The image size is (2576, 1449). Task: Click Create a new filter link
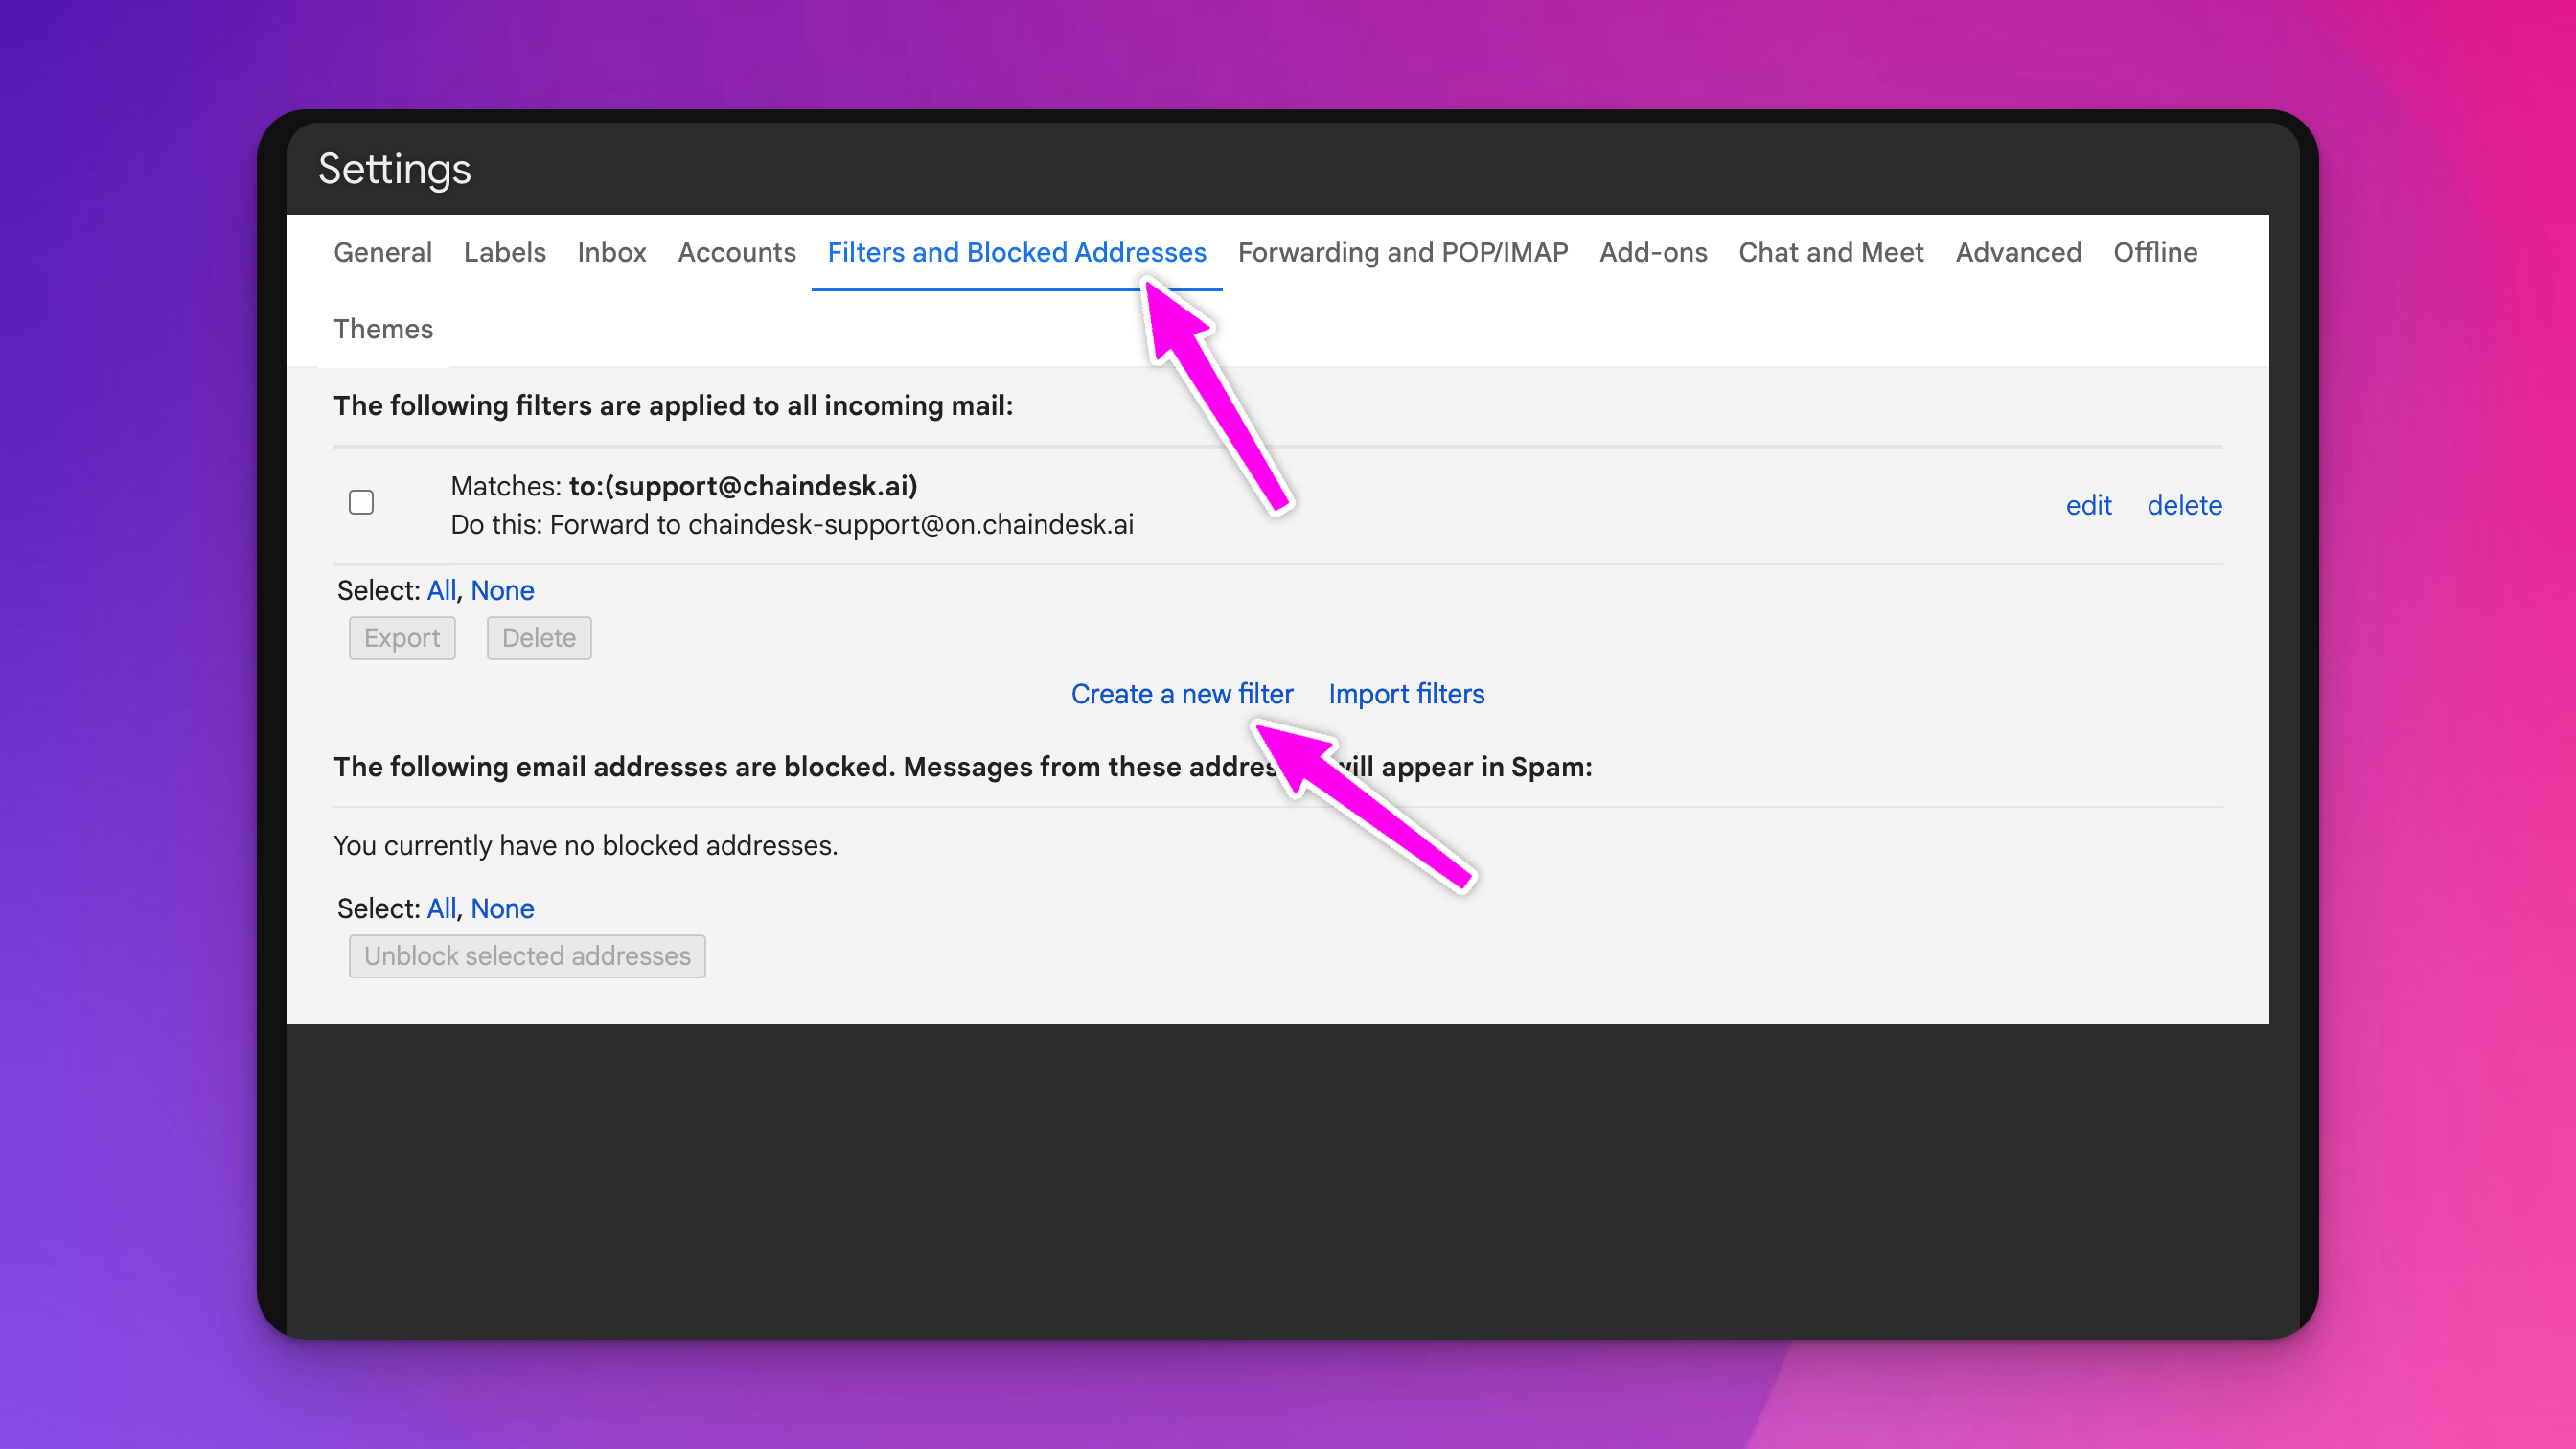1181,694
